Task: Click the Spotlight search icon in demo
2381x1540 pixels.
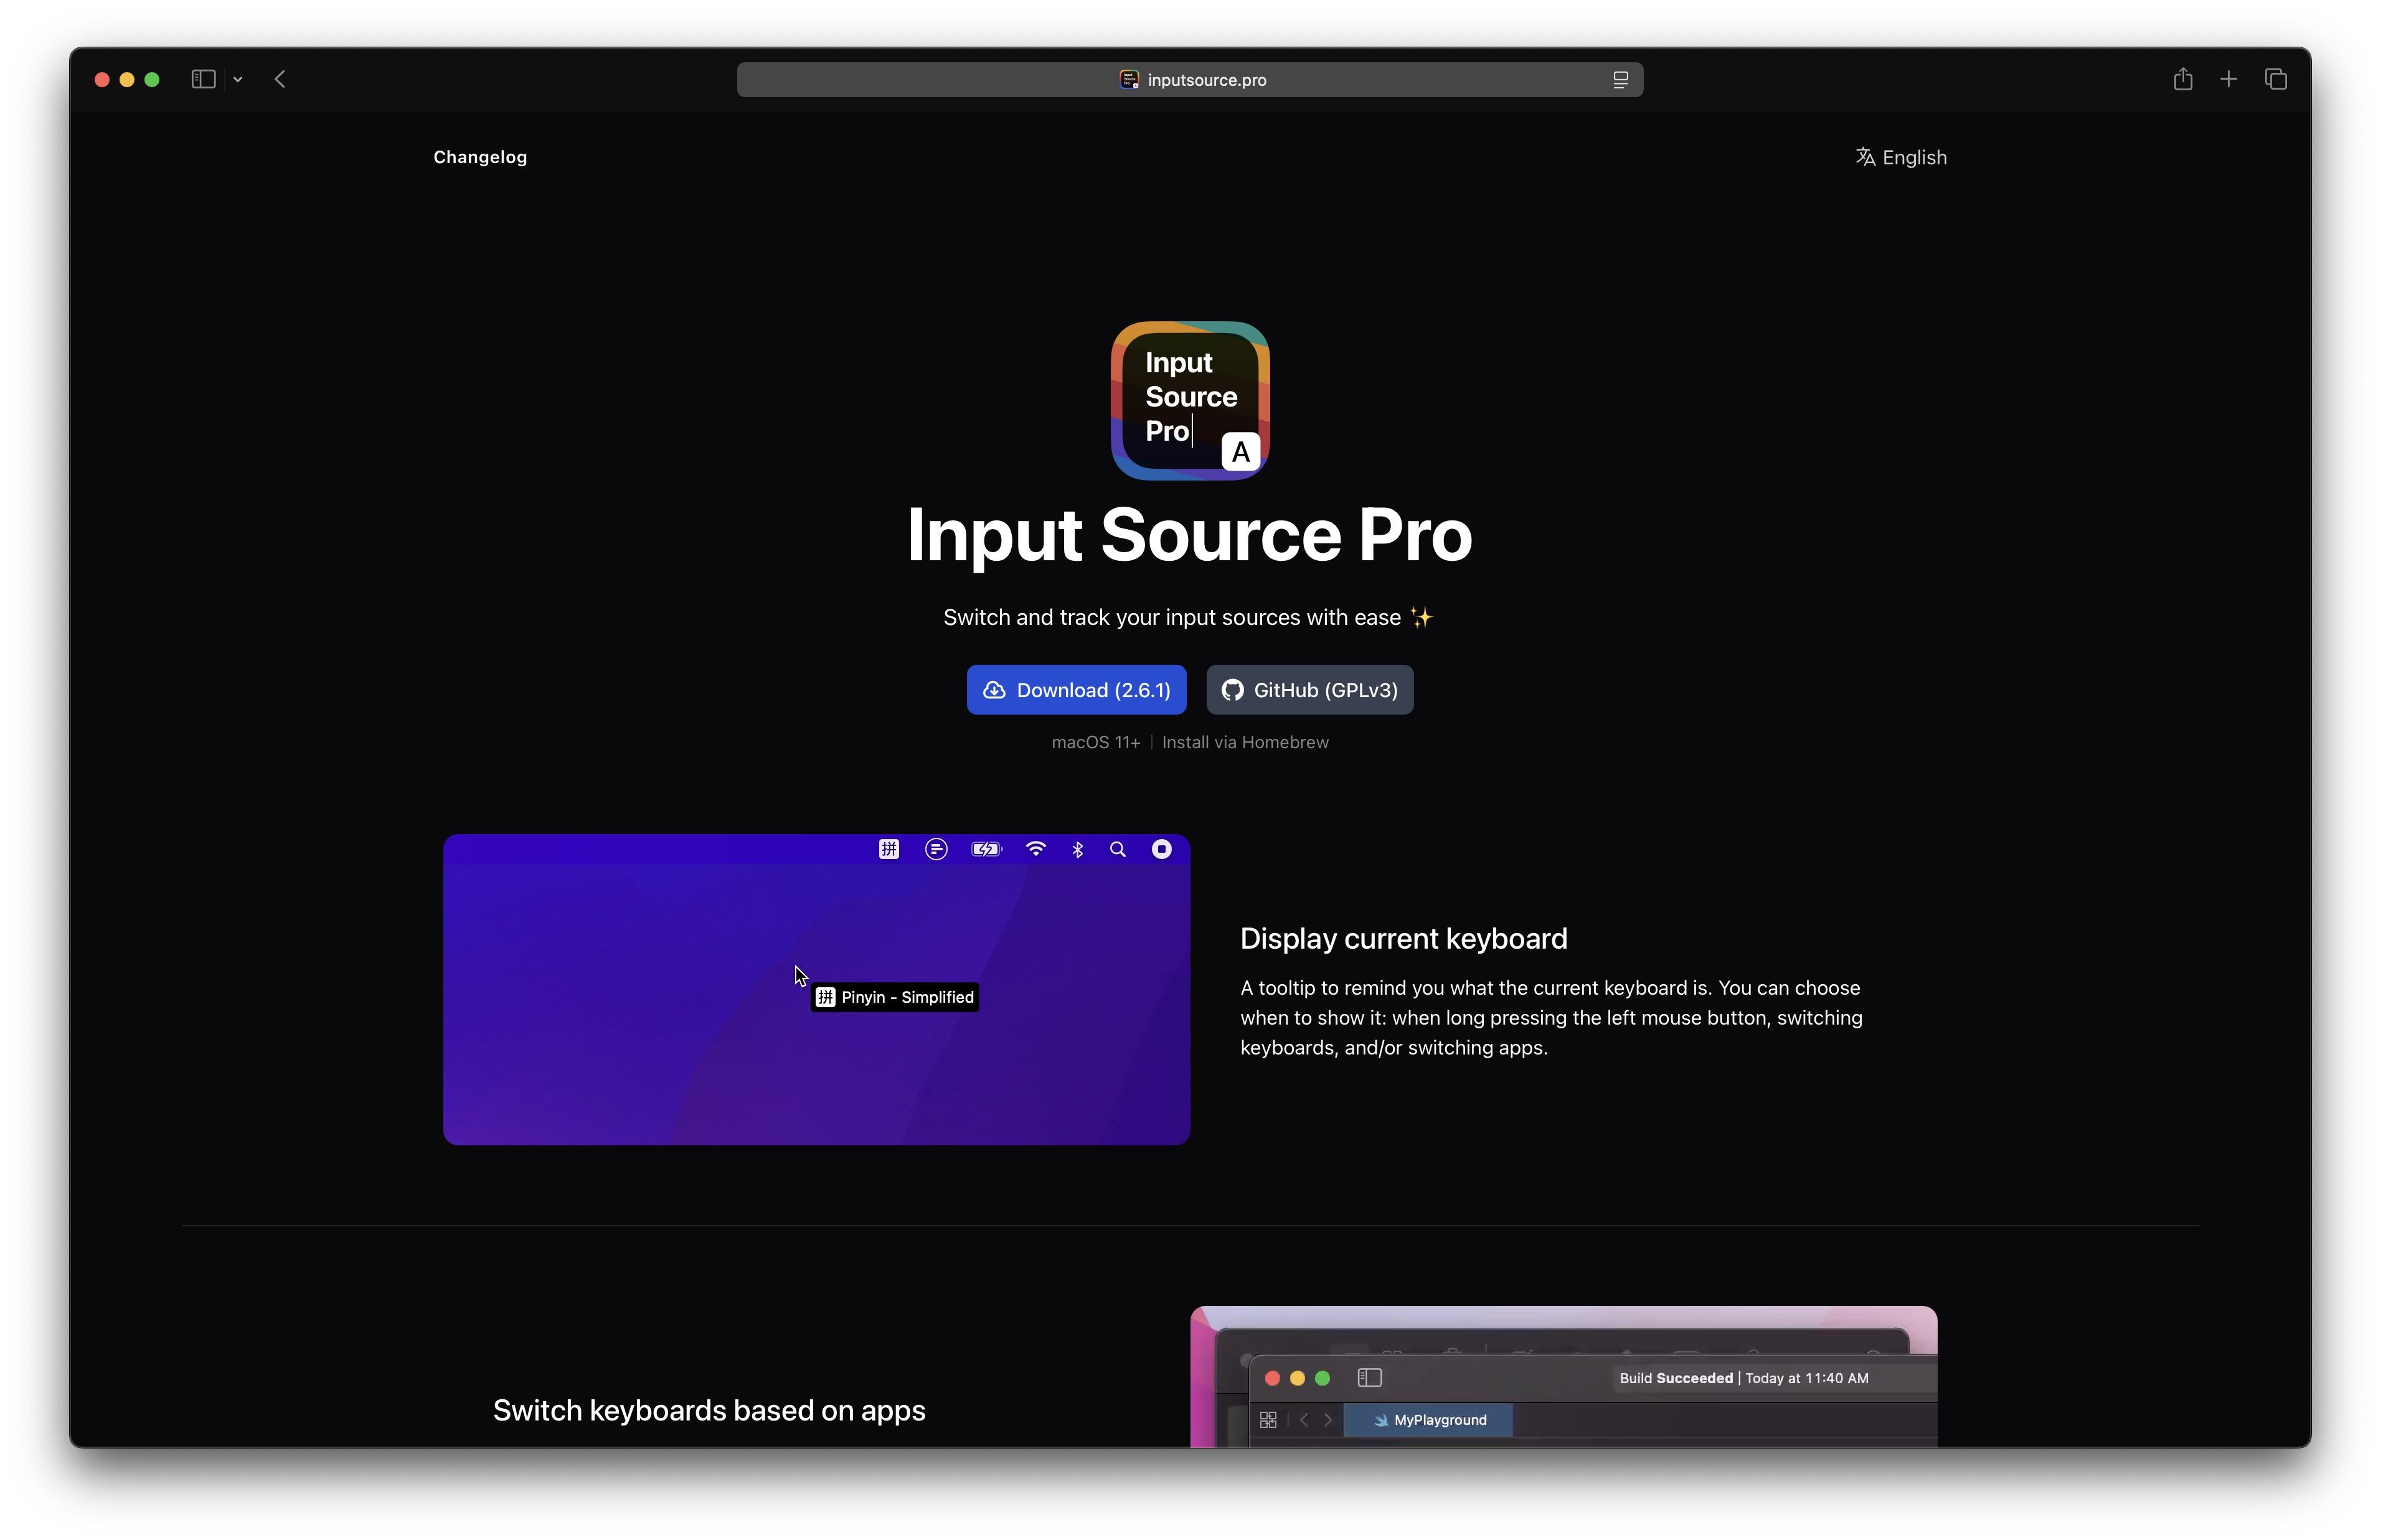Action: click(x=1117, y=849)
